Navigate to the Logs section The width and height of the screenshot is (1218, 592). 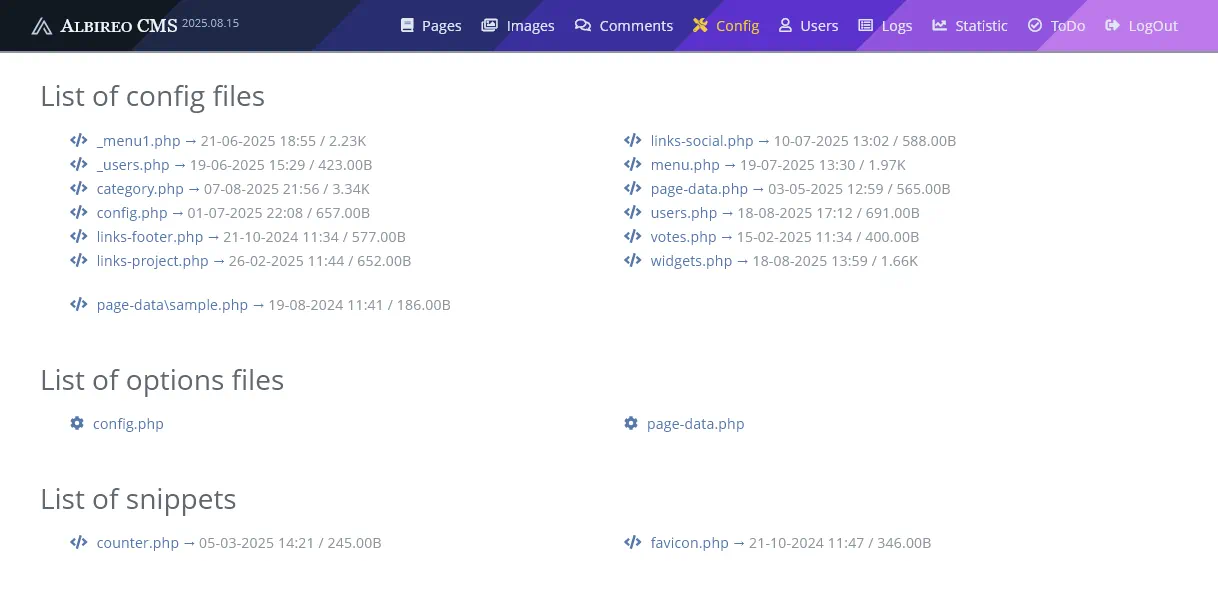pyautogui.click(x=896, y=25)
